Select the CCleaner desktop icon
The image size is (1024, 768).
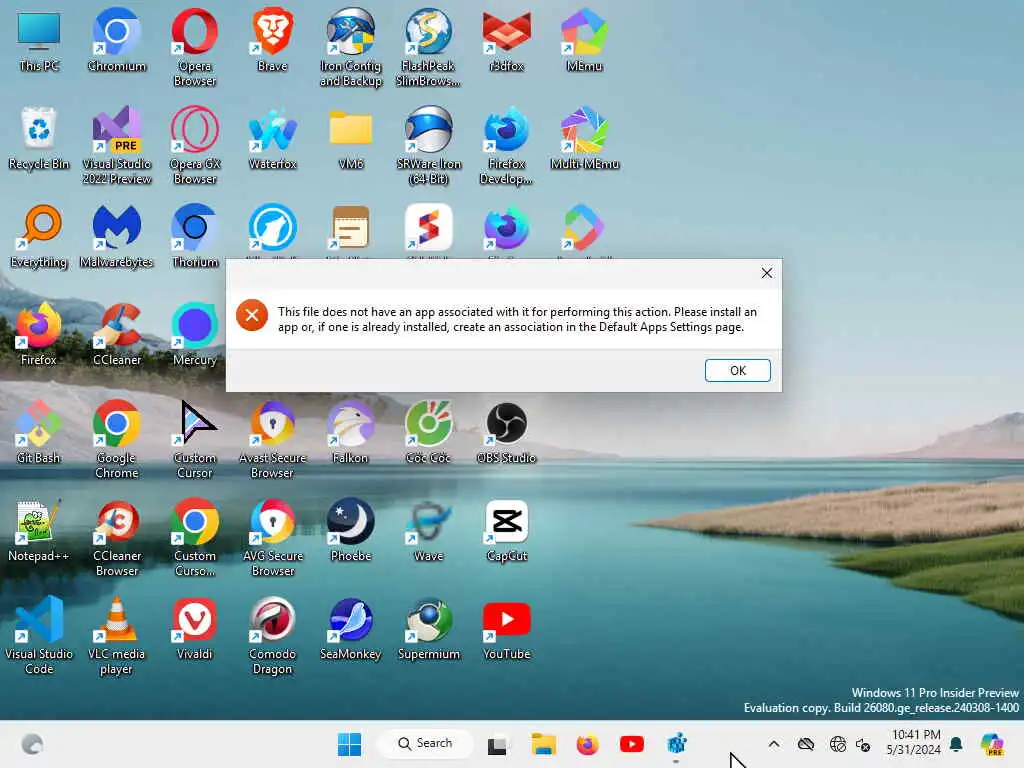[117, 334]
